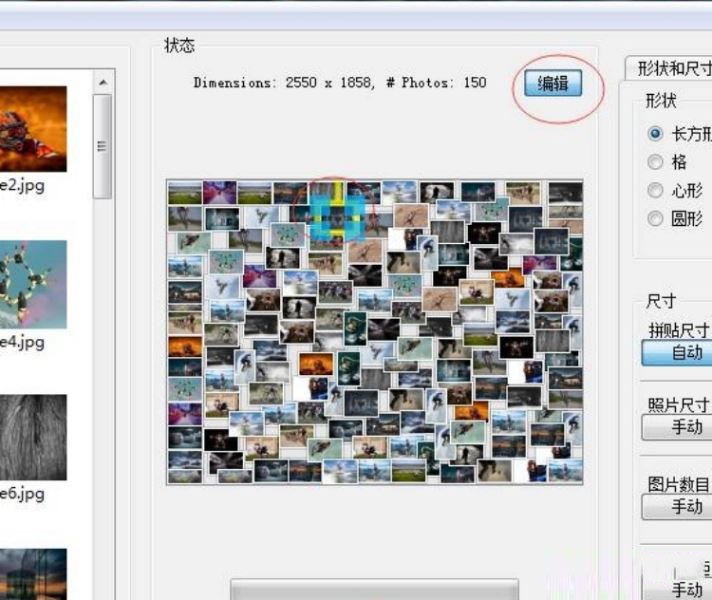
Task: Click the blue highlighted photo in collage preview
Action: point(337,218)
